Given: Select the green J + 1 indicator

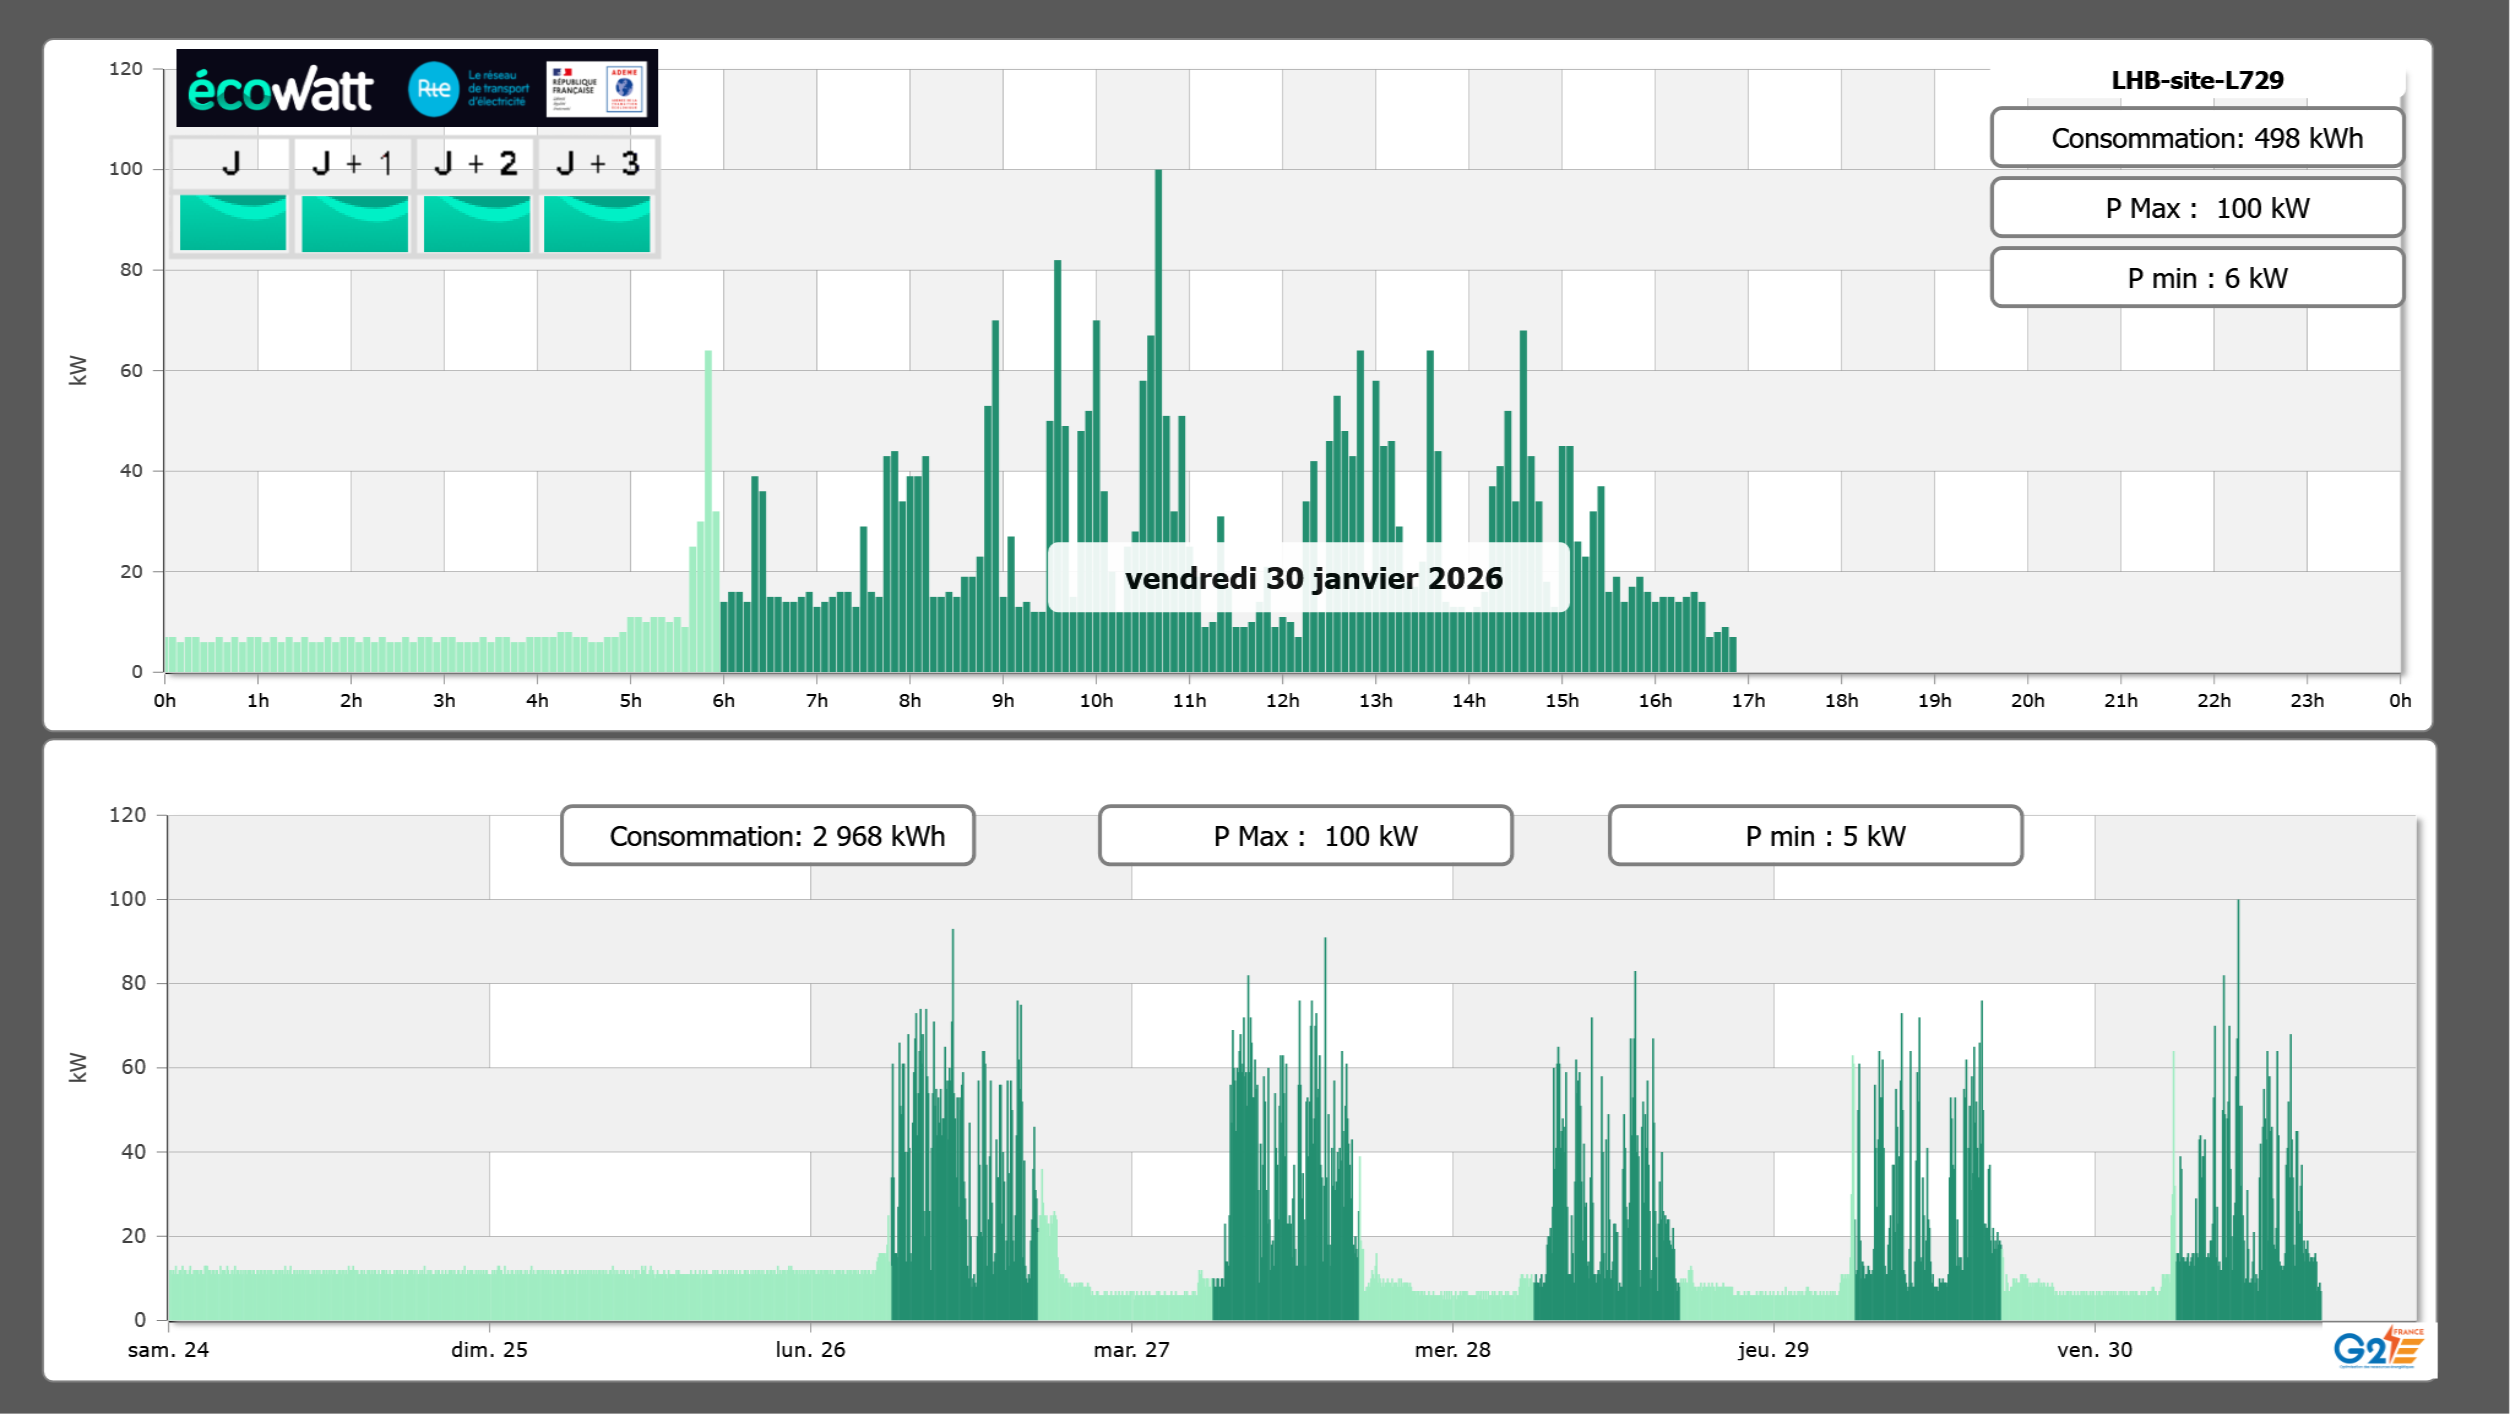Looking at the screenshot, I should (354, 223).
